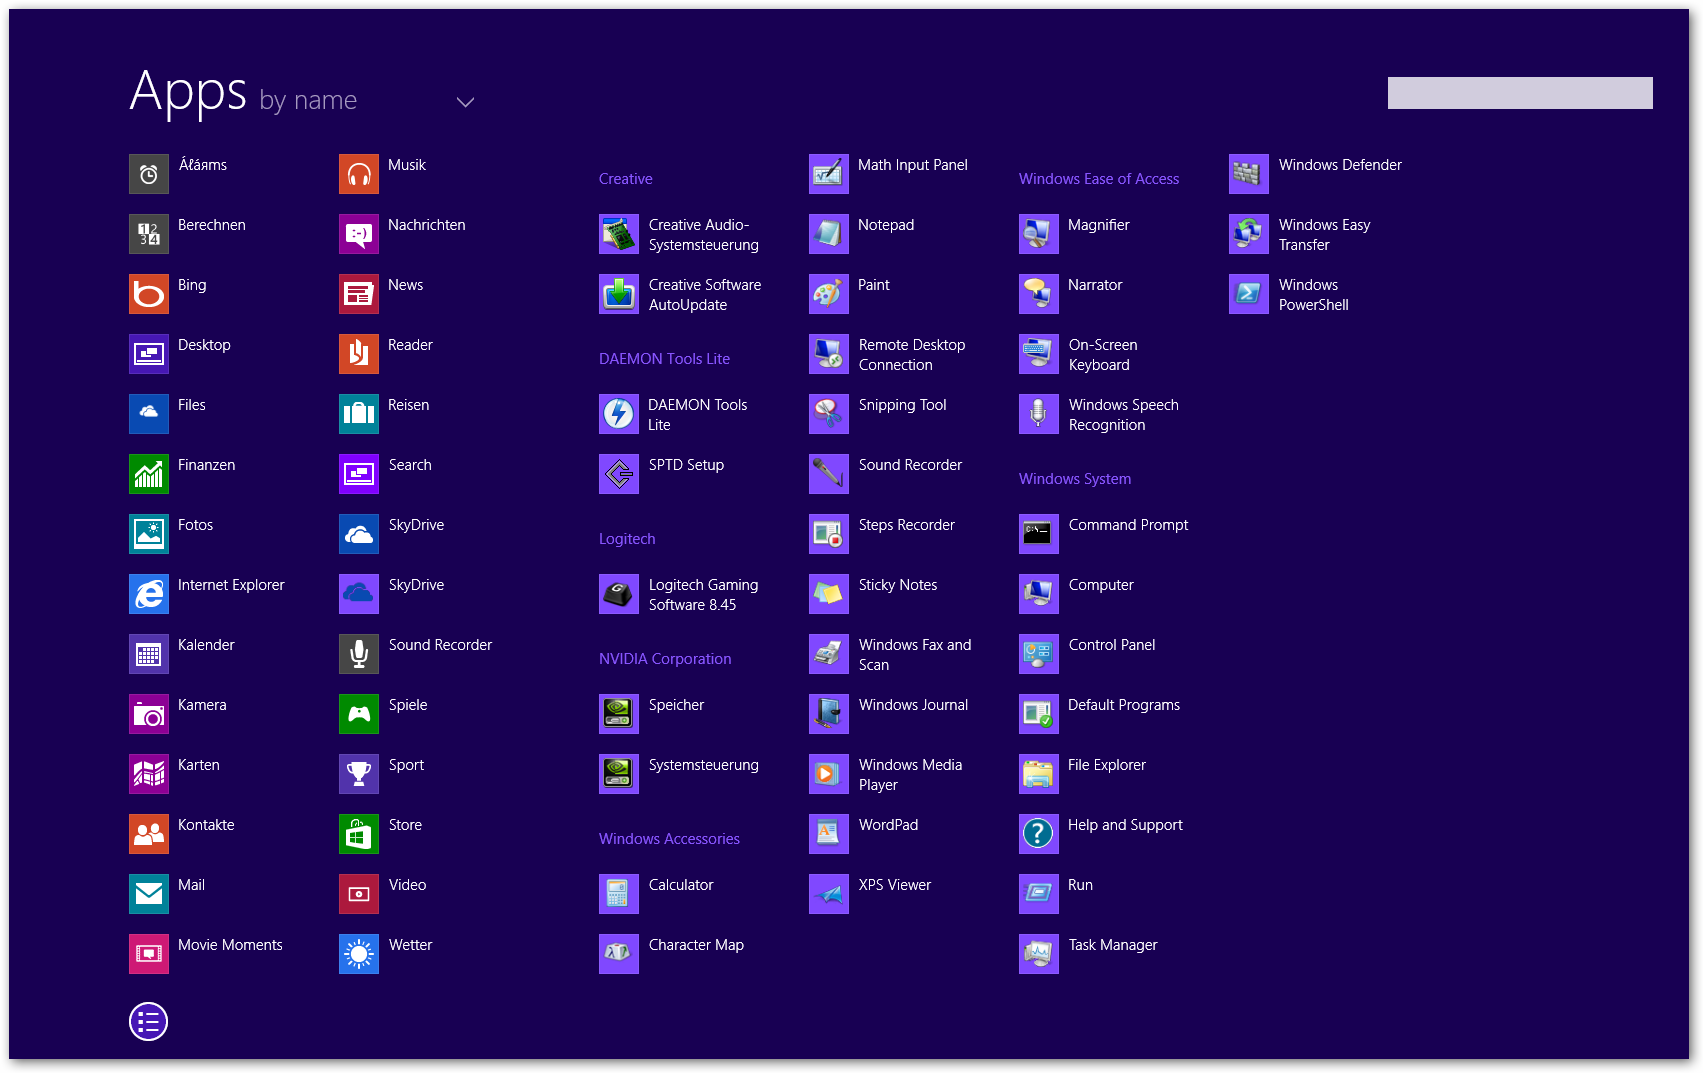Viewport: 1703px width, 1073px height.
Task: Click the On-Screen Keyboard label
Action: [1103, 355]
